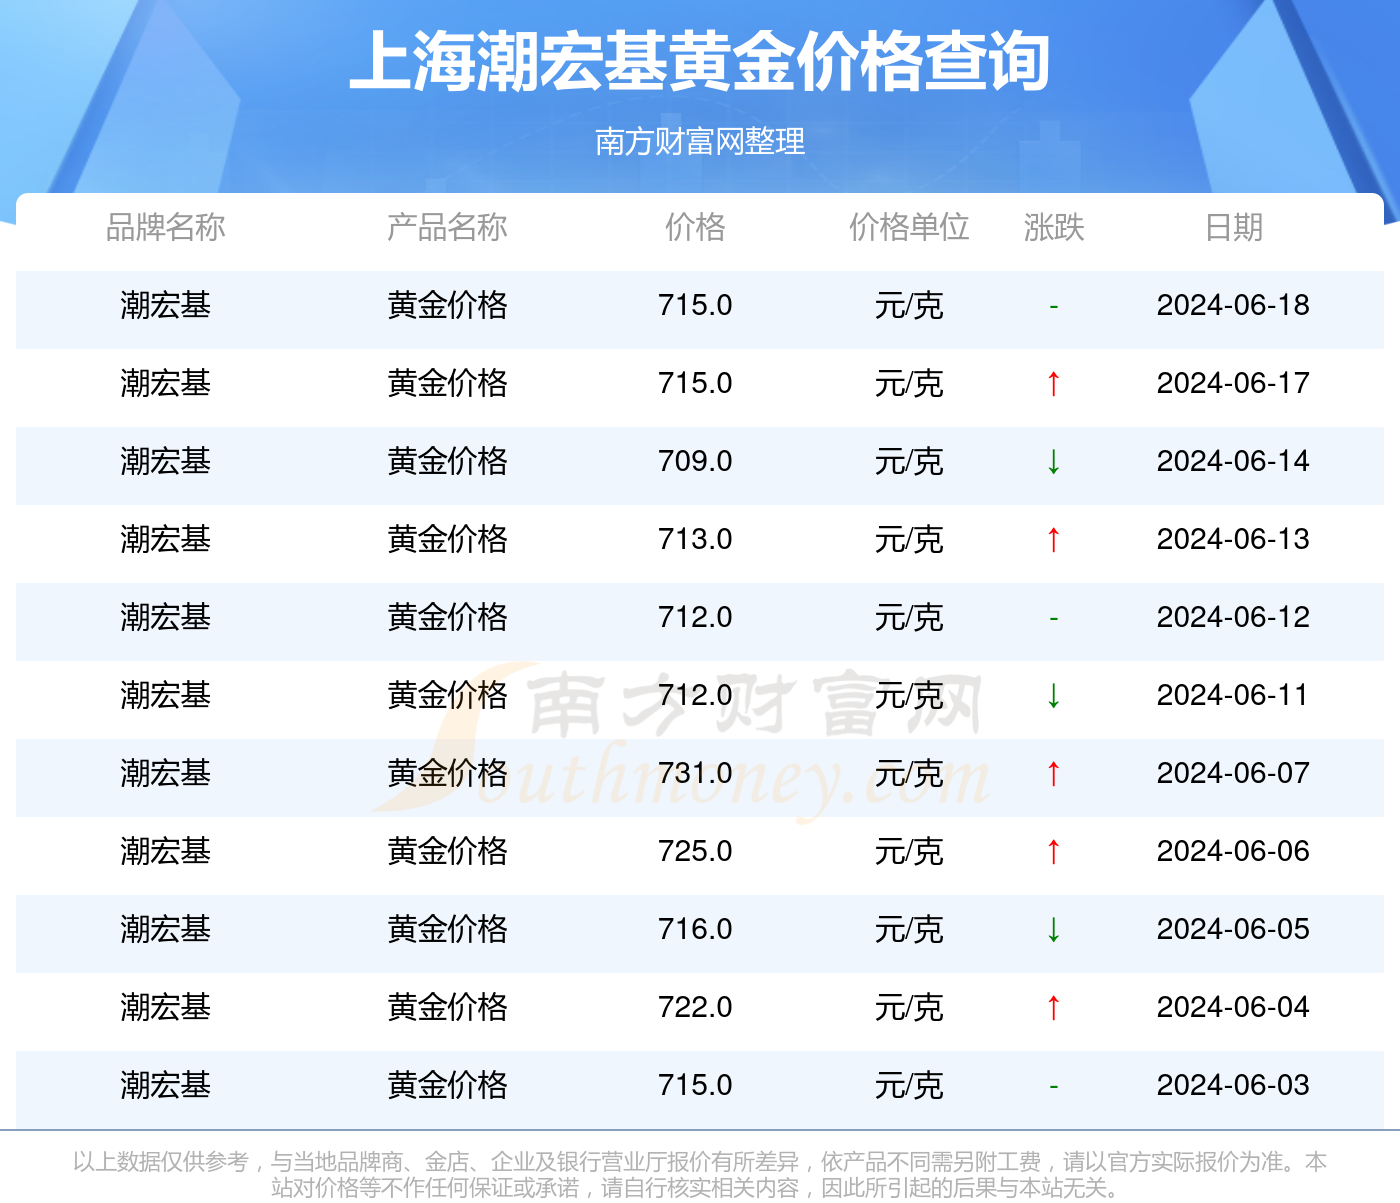1400x1203 pixels.
Task: Click the green down arrow for 2024-06-11
Action: click(x=1053, y=695)
